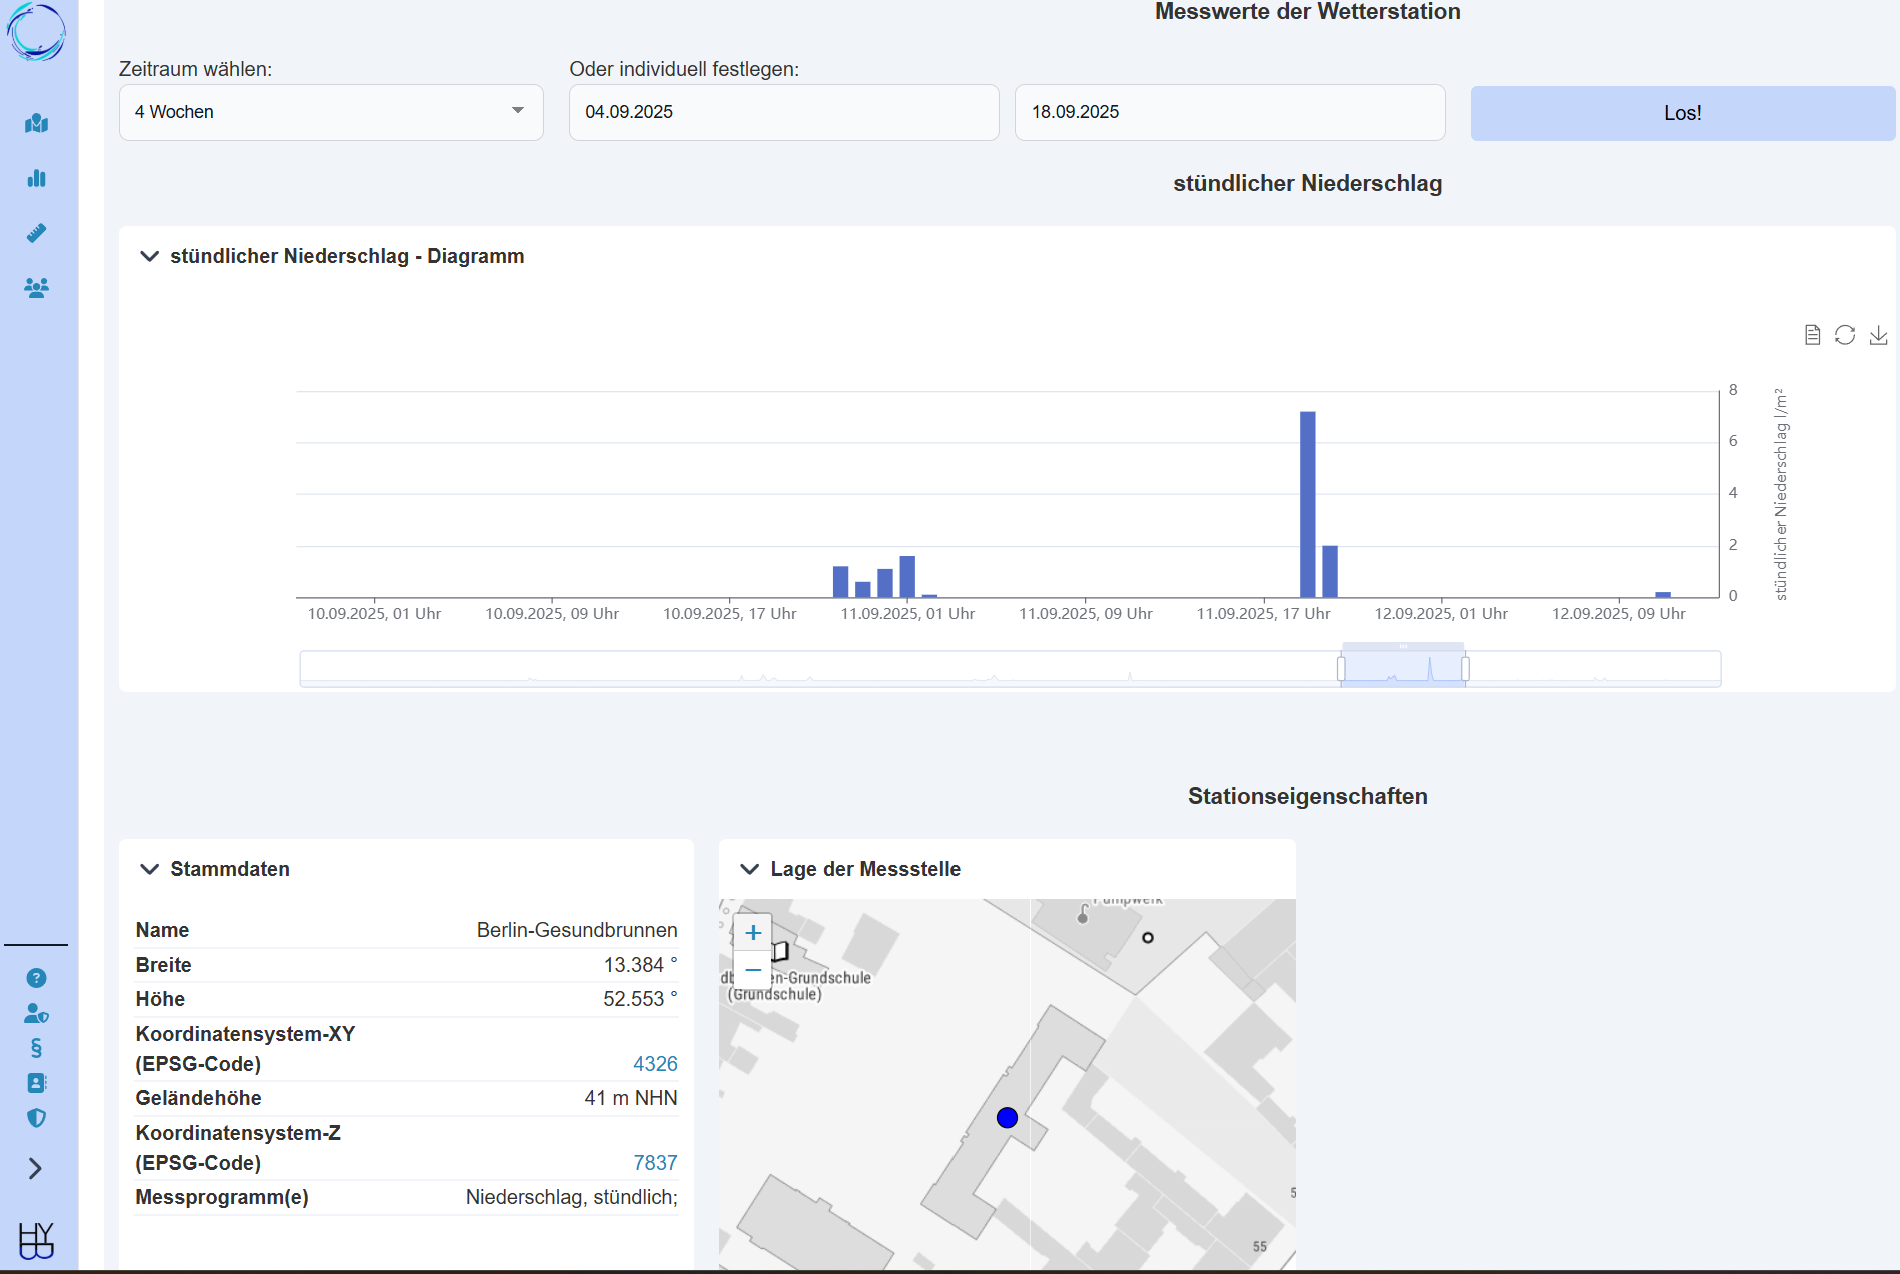
Task: Zoom in on the station map
Action: tap(753, 933)
